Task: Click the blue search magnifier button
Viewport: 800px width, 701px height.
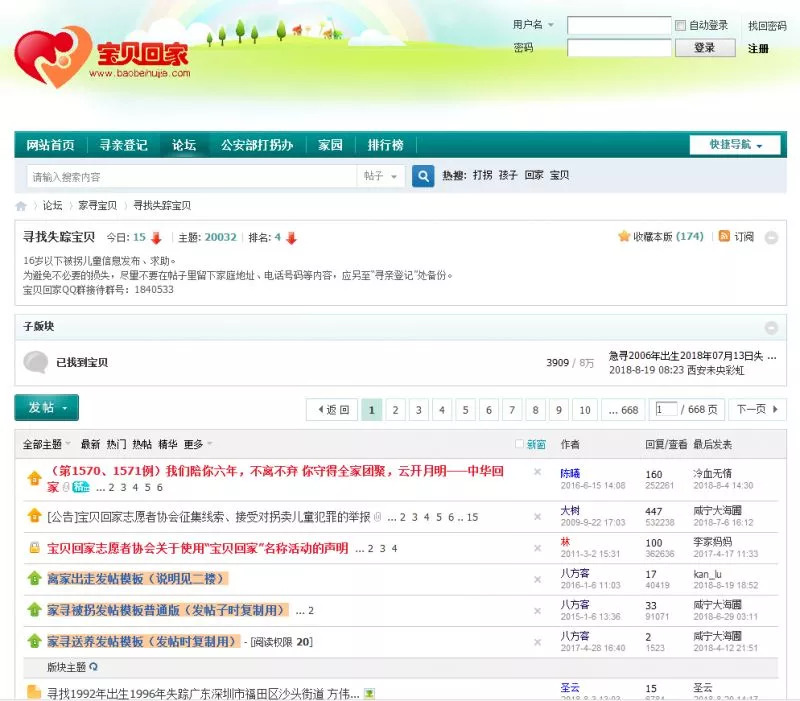Action: pos(423,176)
